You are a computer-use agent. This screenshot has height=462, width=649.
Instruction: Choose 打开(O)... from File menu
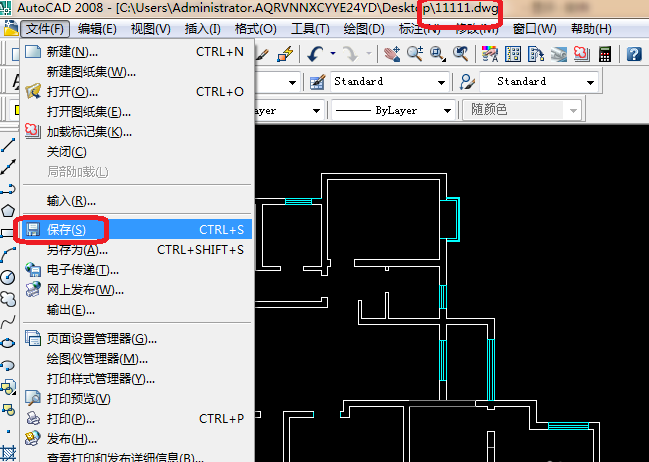point(137,91)
